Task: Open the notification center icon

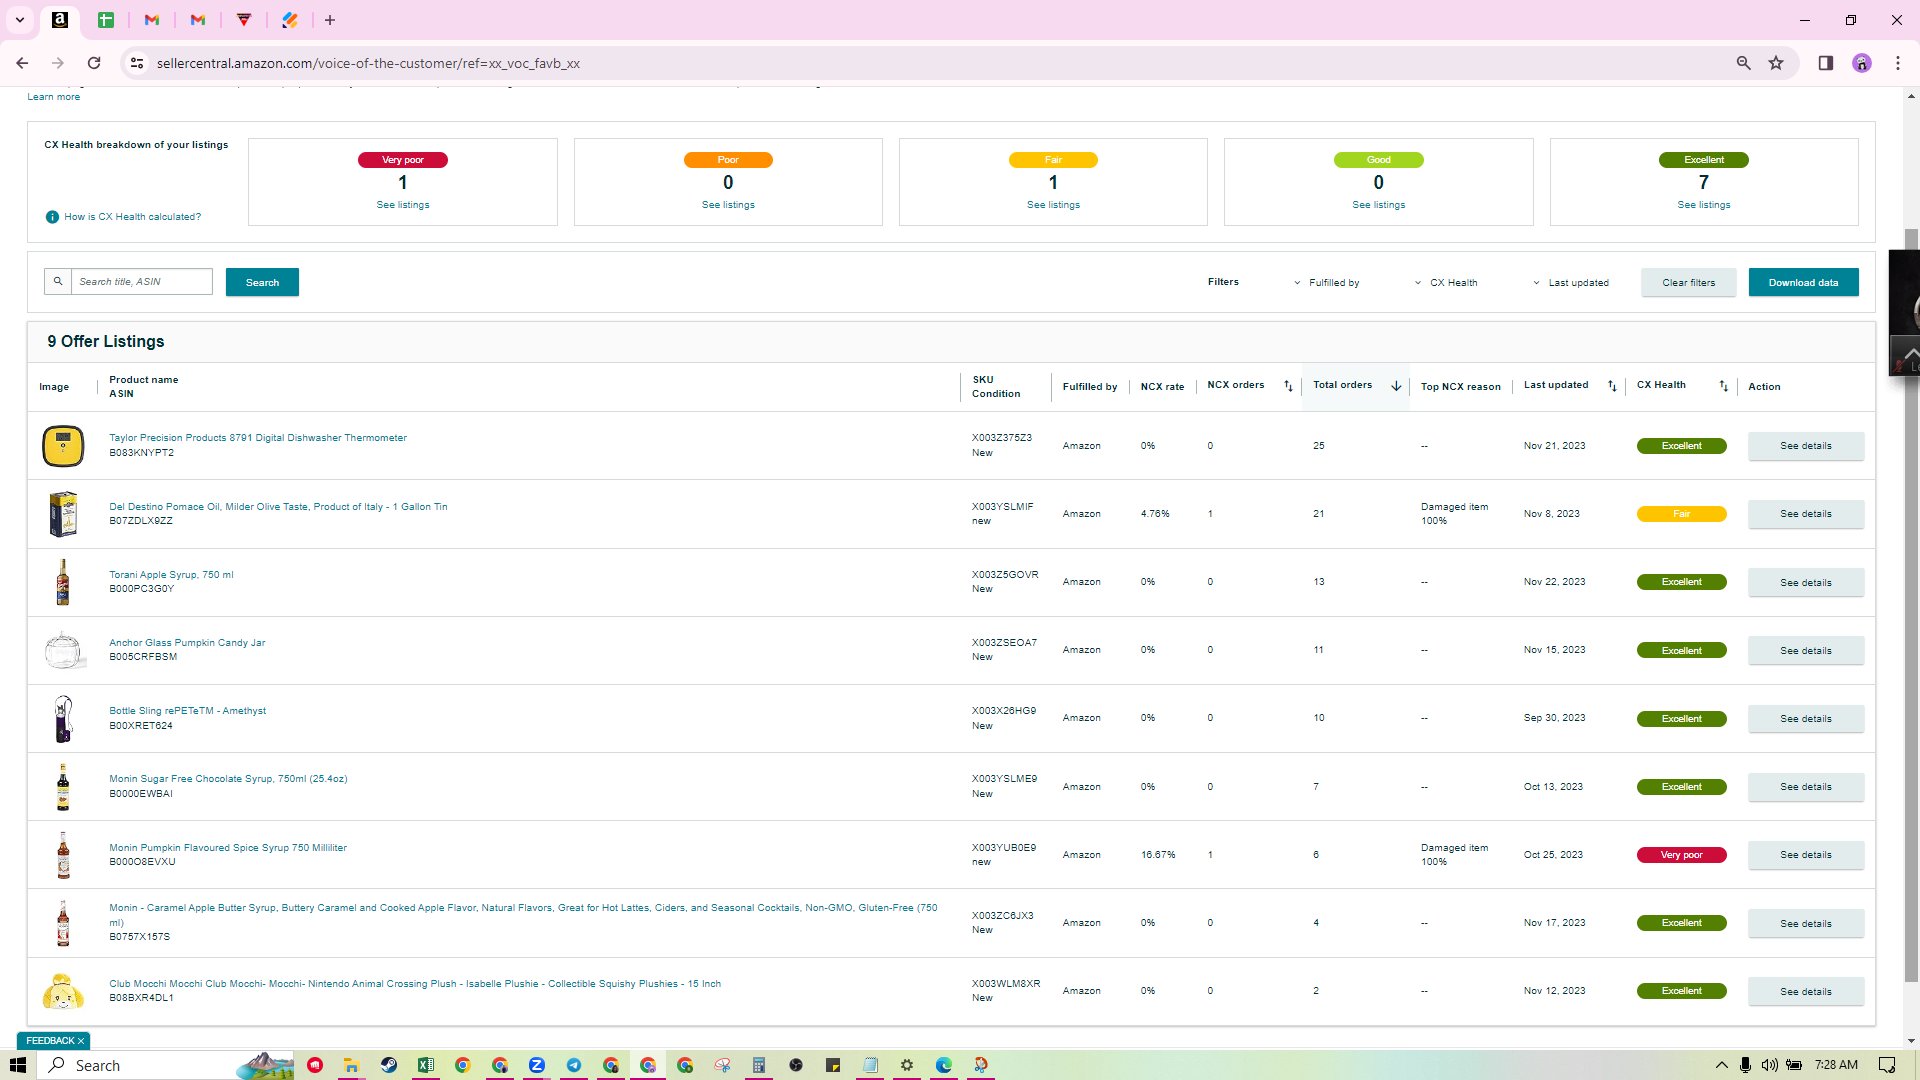Action: 1887,1065
